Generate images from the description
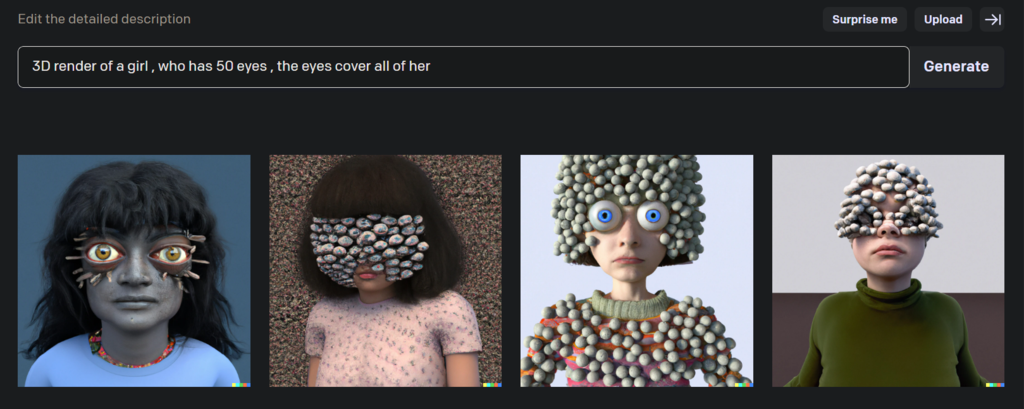Viewport: 1024px width, 409px height. click(956, 67)
